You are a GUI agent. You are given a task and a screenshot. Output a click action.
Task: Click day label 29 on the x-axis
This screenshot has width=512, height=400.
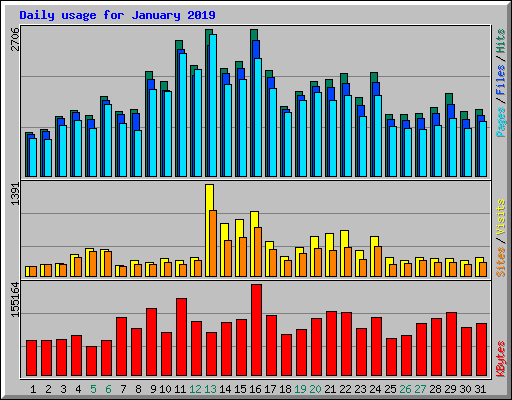coord(450,389)
